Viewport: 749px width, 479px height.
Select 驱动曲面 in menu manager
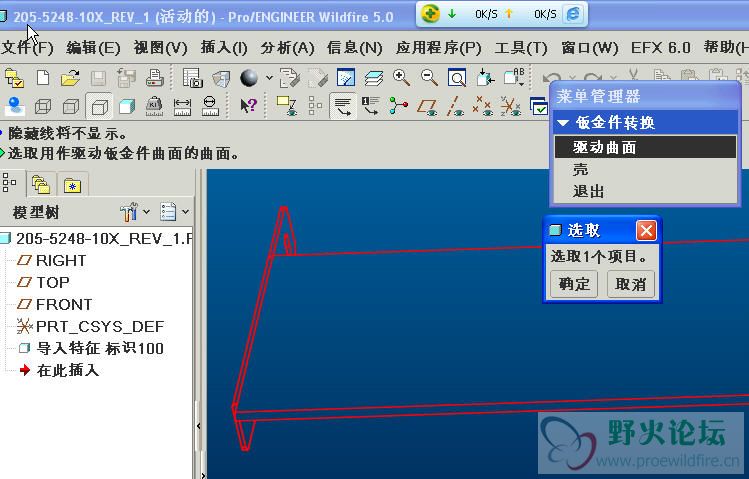(x=645, y=147)
